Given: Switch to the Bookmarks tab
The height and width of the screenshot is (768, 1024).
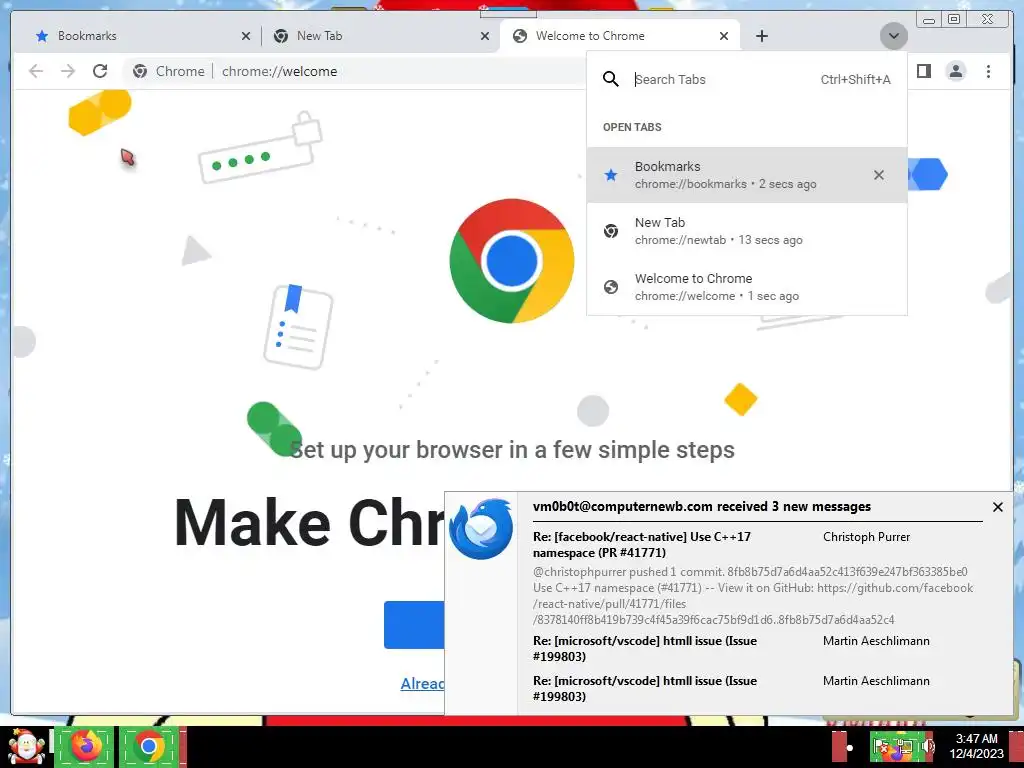Looking at the screenshot, I should [x=137, y=36].
